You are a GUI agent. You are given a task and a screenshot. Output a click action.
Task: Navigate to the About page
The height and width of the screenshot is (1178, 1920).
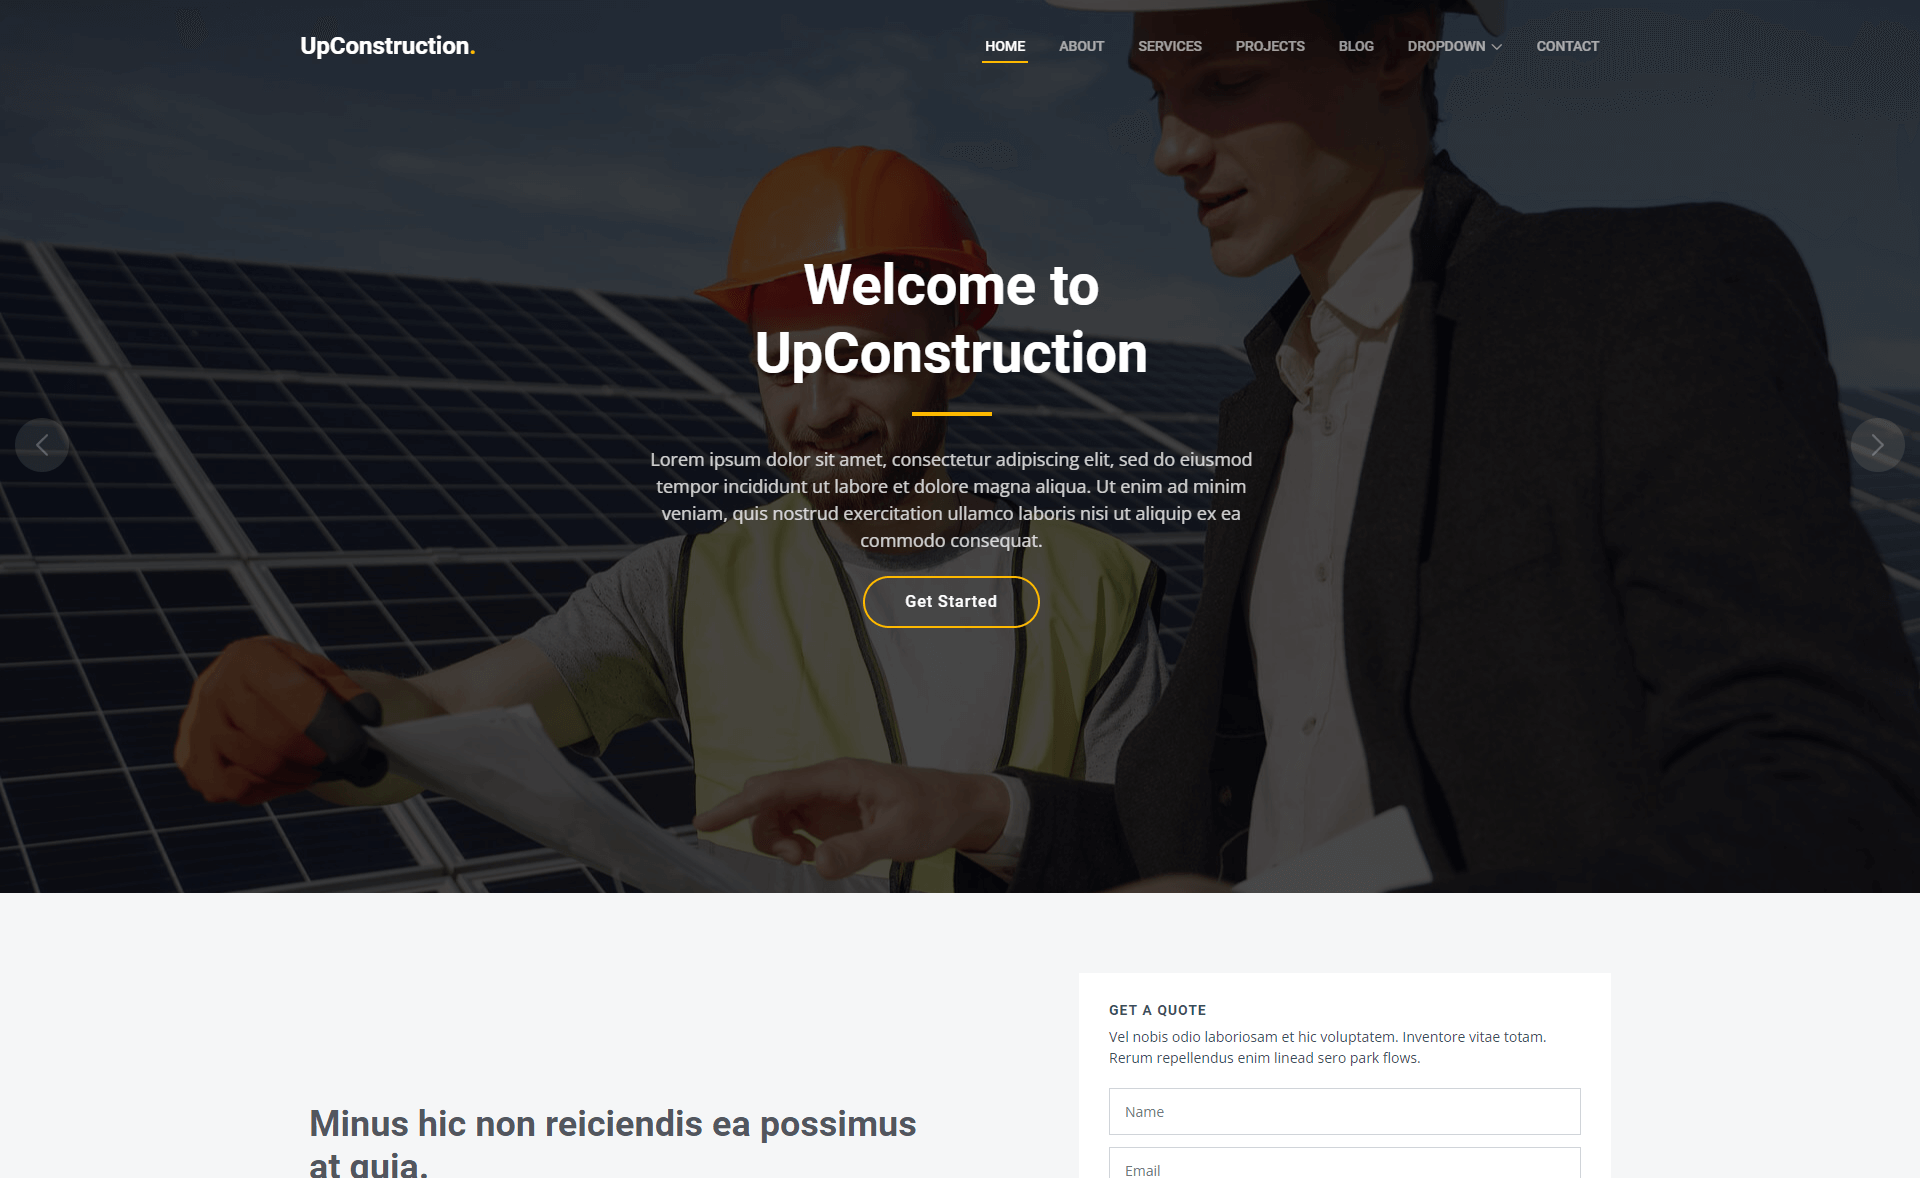click(1081, 46)
